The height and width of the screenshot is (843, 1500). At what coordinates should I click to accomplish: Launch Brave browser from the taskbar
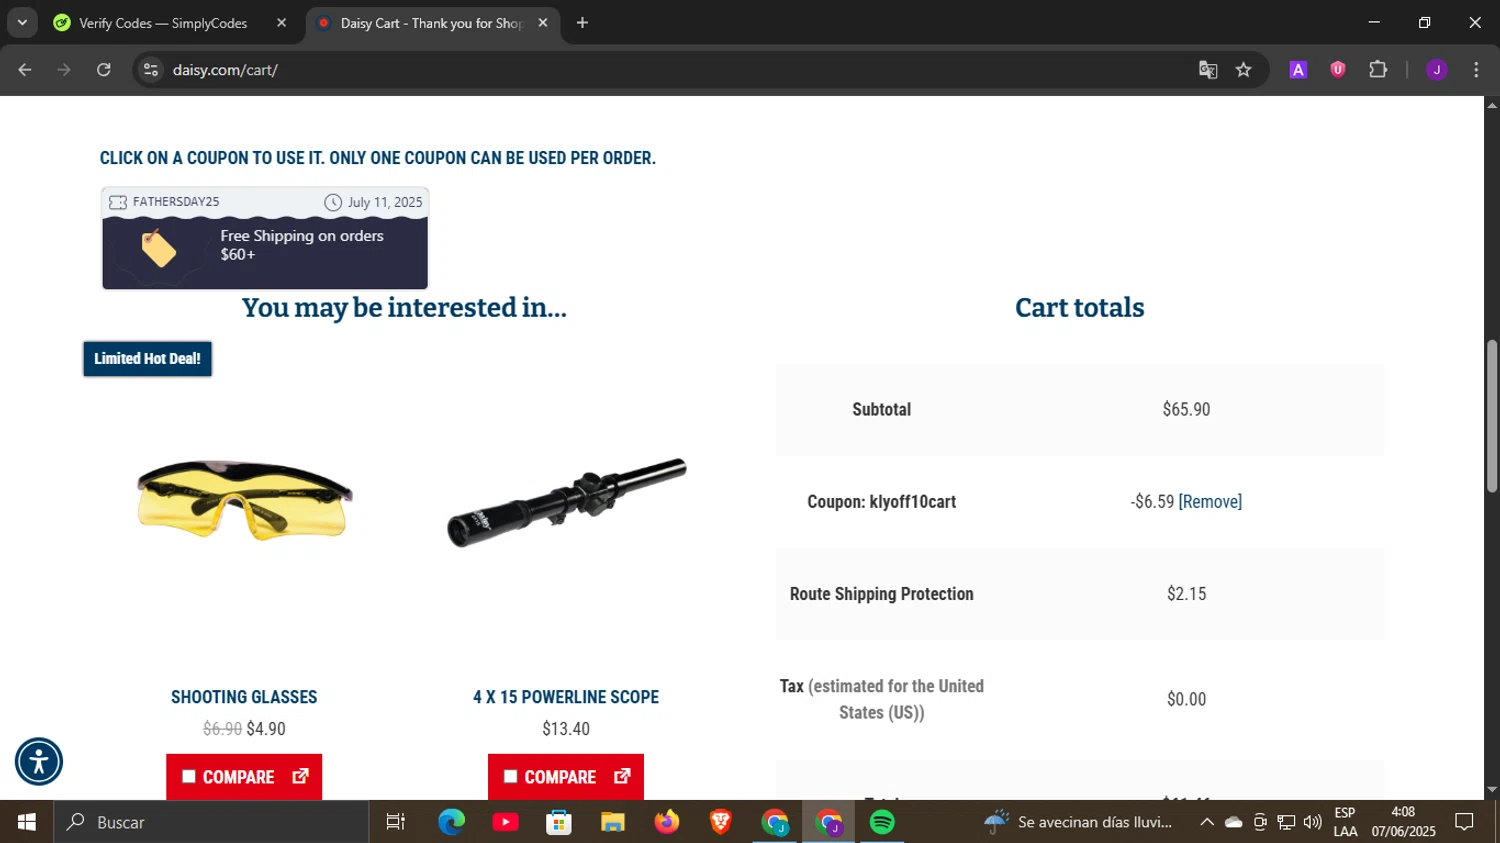[x=720, y=822]
